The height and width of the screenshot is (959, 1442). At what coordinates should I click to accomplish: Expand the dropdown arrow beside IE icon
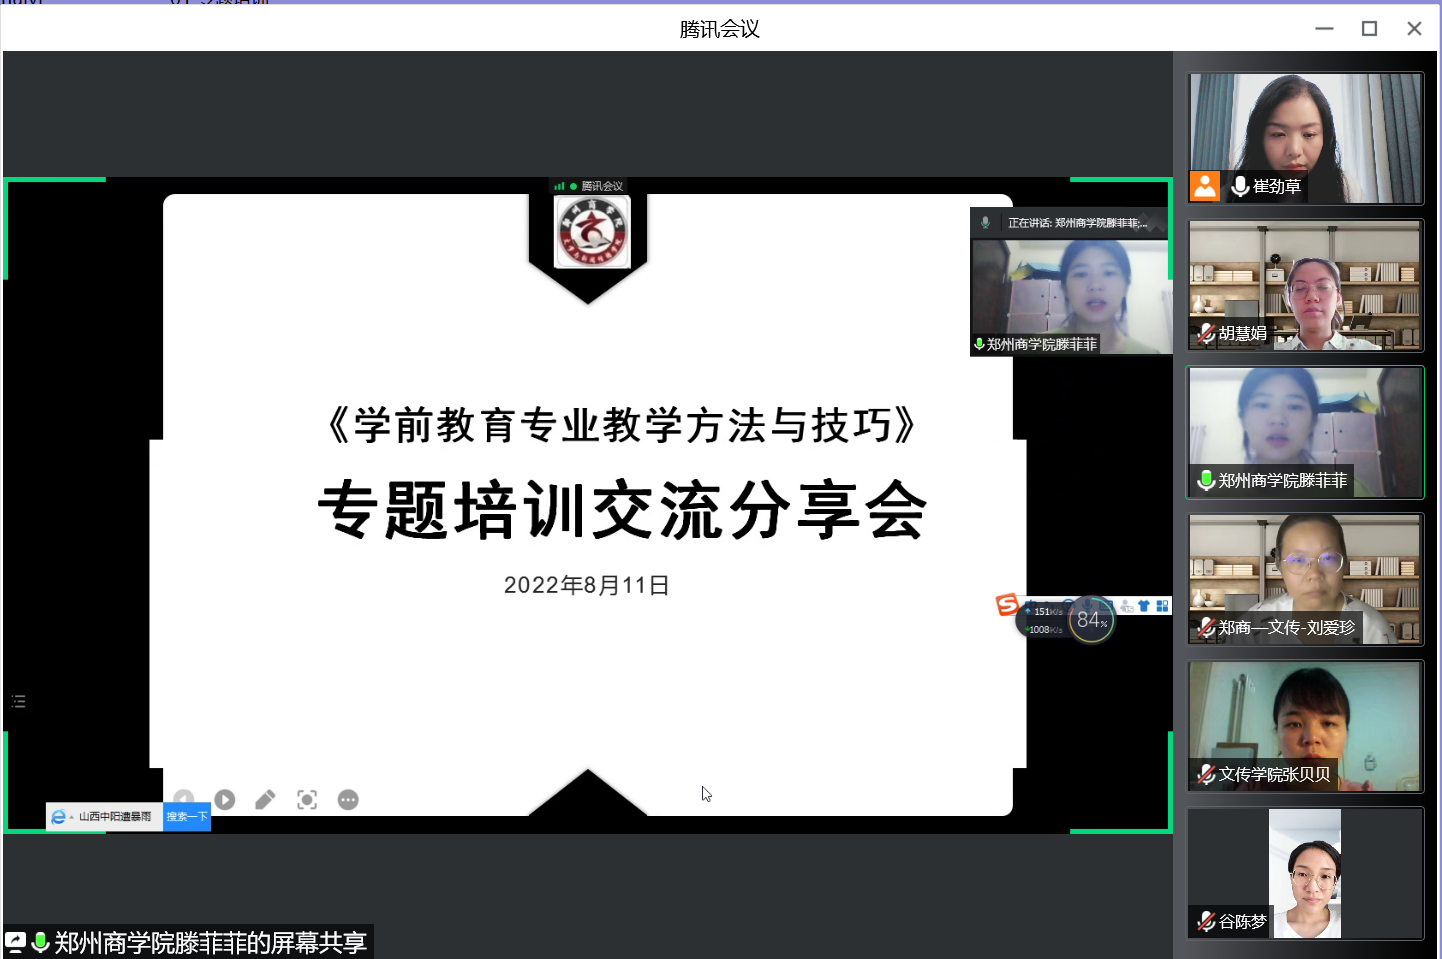pyautogui.click(x=72, y=818)
